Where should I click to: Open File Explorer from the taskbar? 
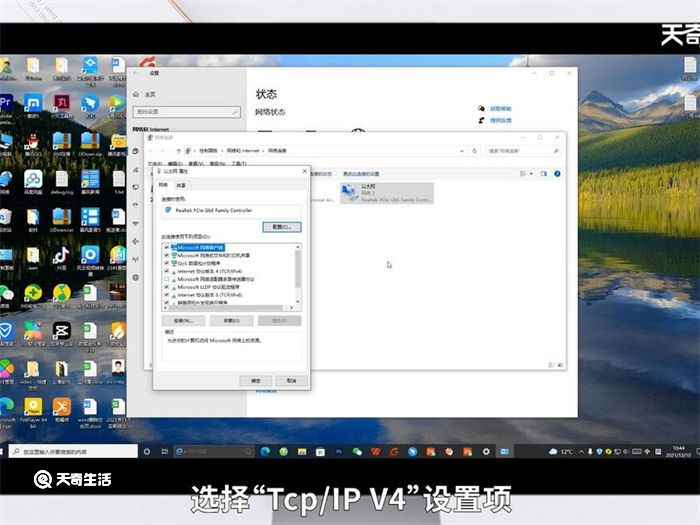(x=302, y=452)
